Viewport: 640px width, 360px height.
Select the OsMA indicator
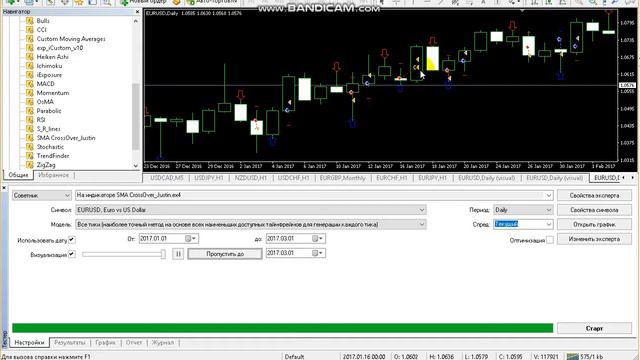coord(45,102)
